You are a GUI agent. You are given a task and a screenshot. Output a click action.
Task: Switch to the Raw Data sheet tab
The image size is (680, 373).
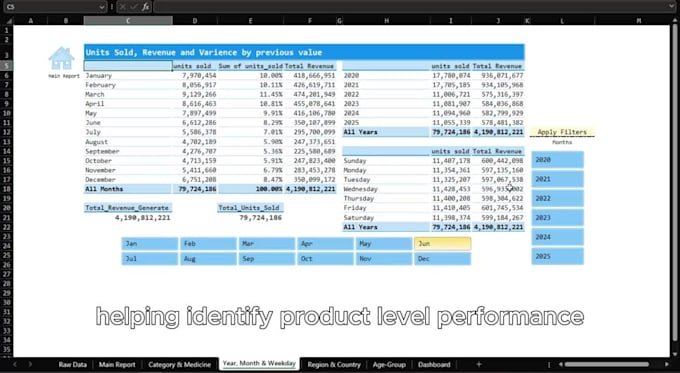[72, 365]
